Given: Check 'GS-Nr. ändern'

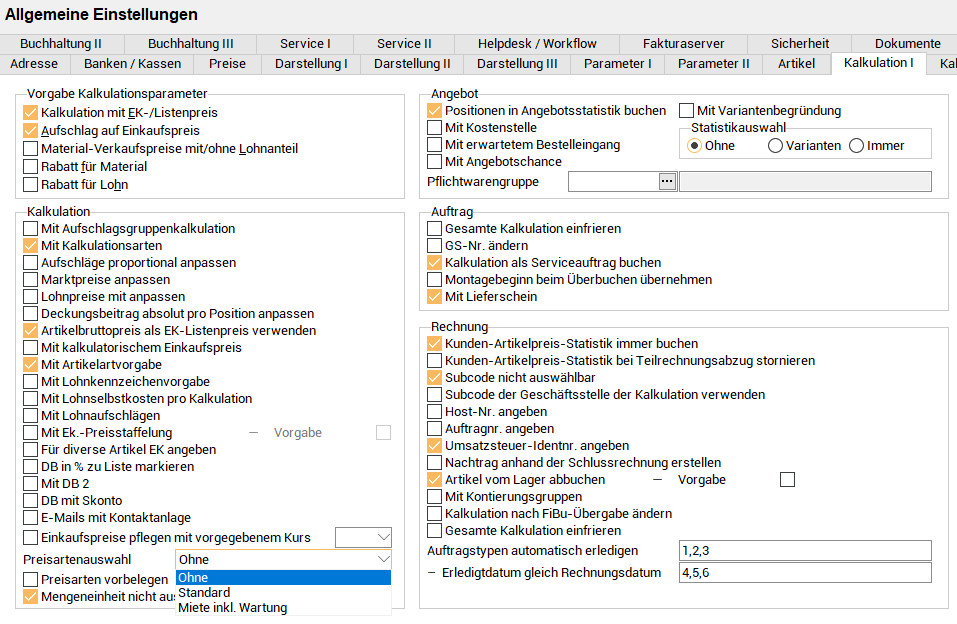Looking at the screenshot, I should [x=435, y=245].
